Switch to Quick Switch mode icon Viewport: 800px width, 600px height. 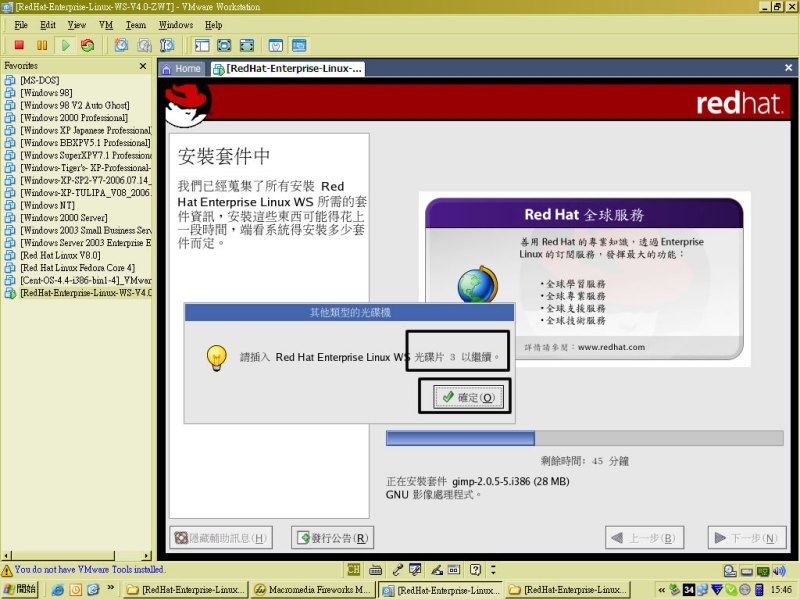pos(224,45)
